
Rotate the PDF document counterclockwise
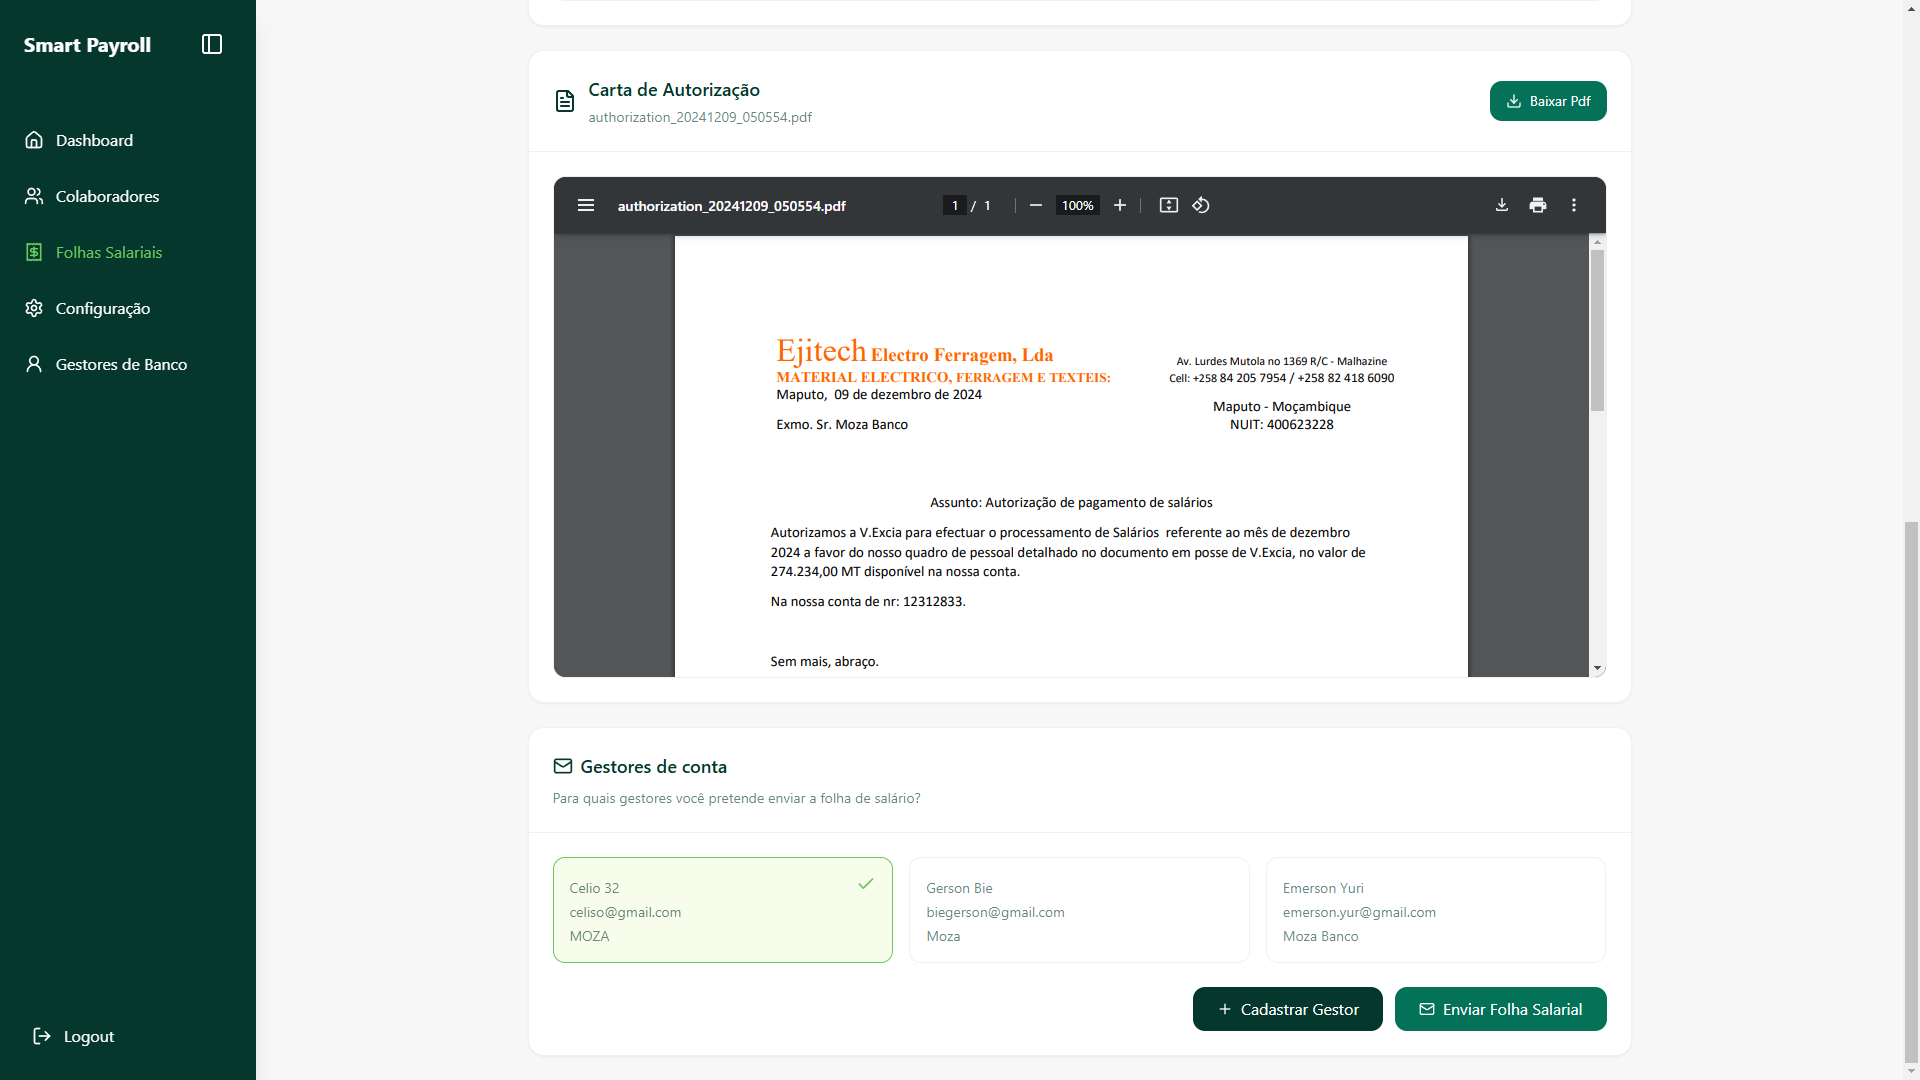(1201, 205)
